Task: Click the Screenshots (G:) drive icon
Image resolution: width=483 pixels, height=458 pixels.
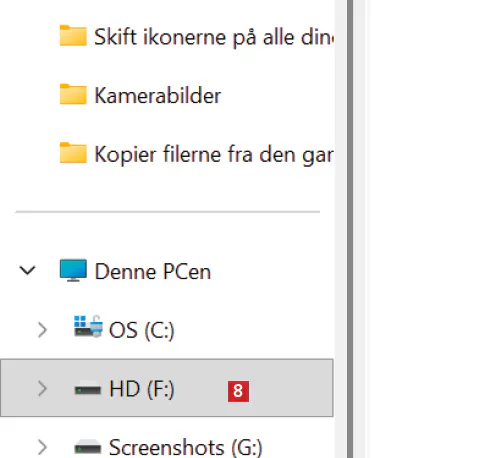Action: (x=88, y=447)
